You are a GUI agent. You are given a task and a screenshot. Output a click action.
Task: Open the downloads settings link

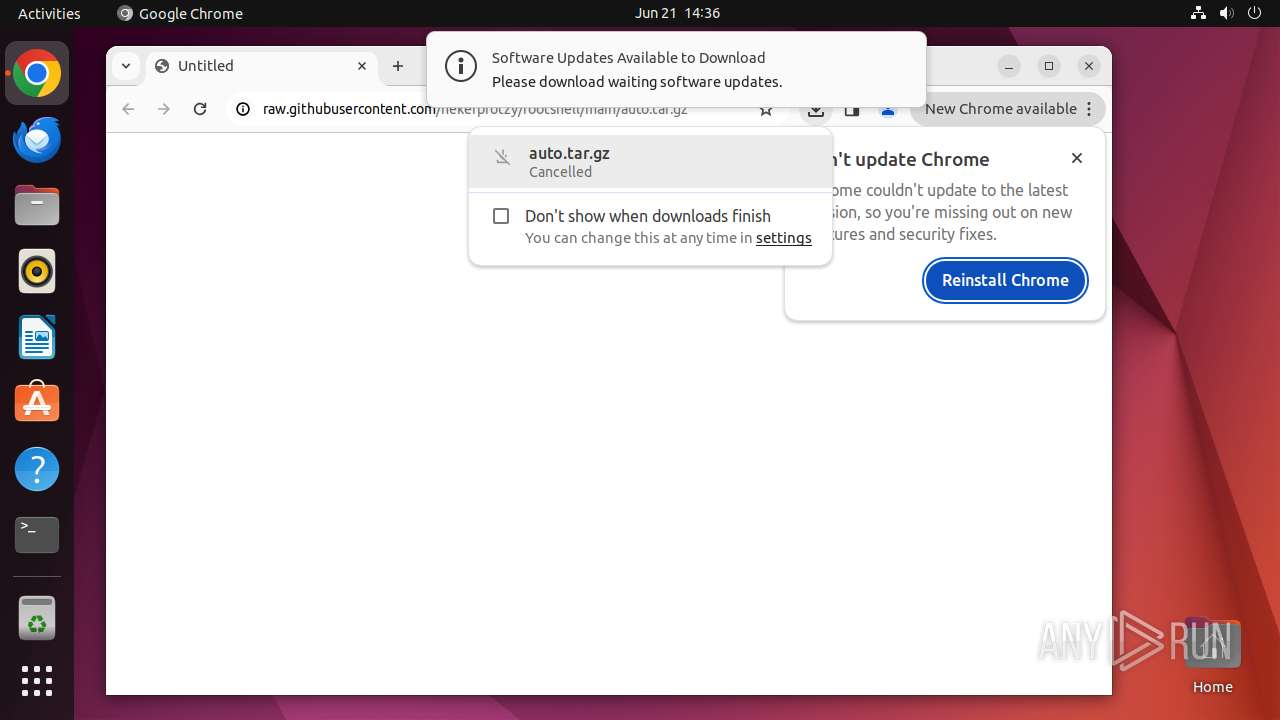[x=783, y=238]
